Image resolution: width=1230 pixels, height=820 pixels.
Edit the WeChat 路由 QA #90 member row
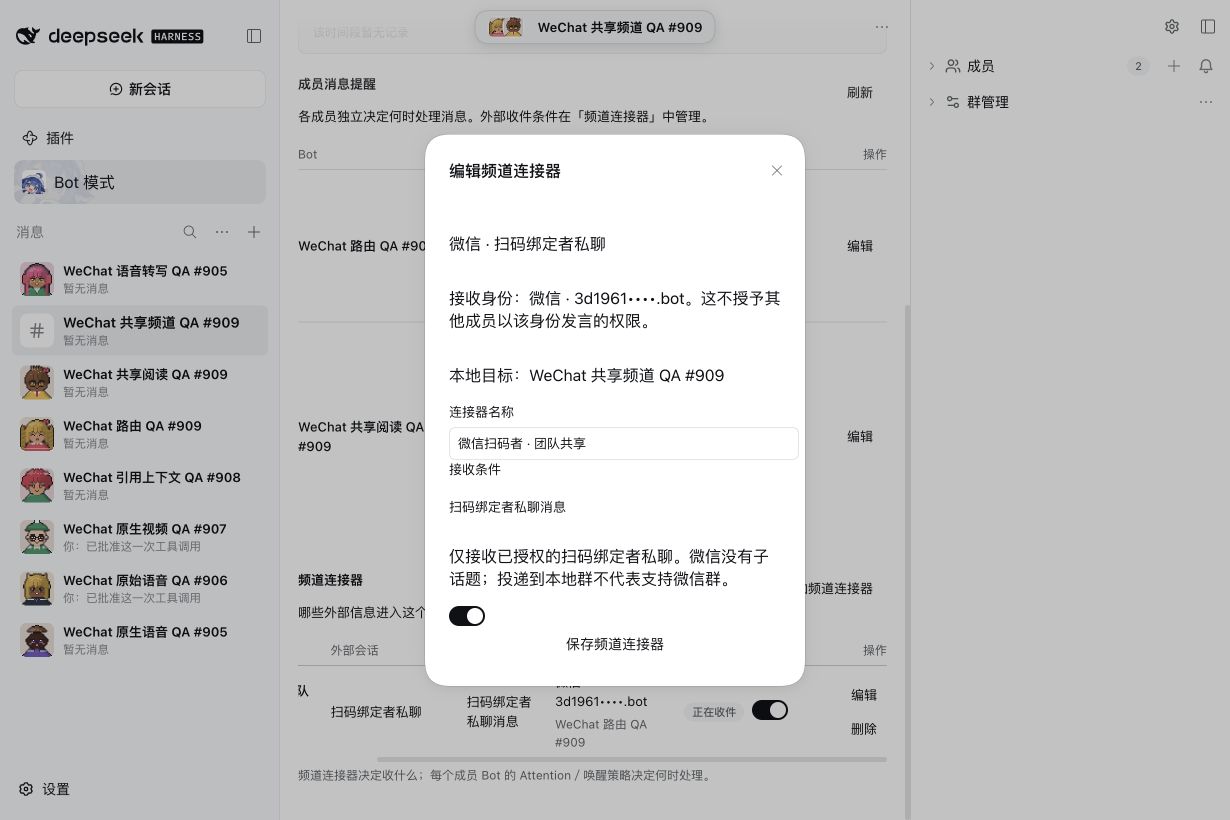click(860, 245)
